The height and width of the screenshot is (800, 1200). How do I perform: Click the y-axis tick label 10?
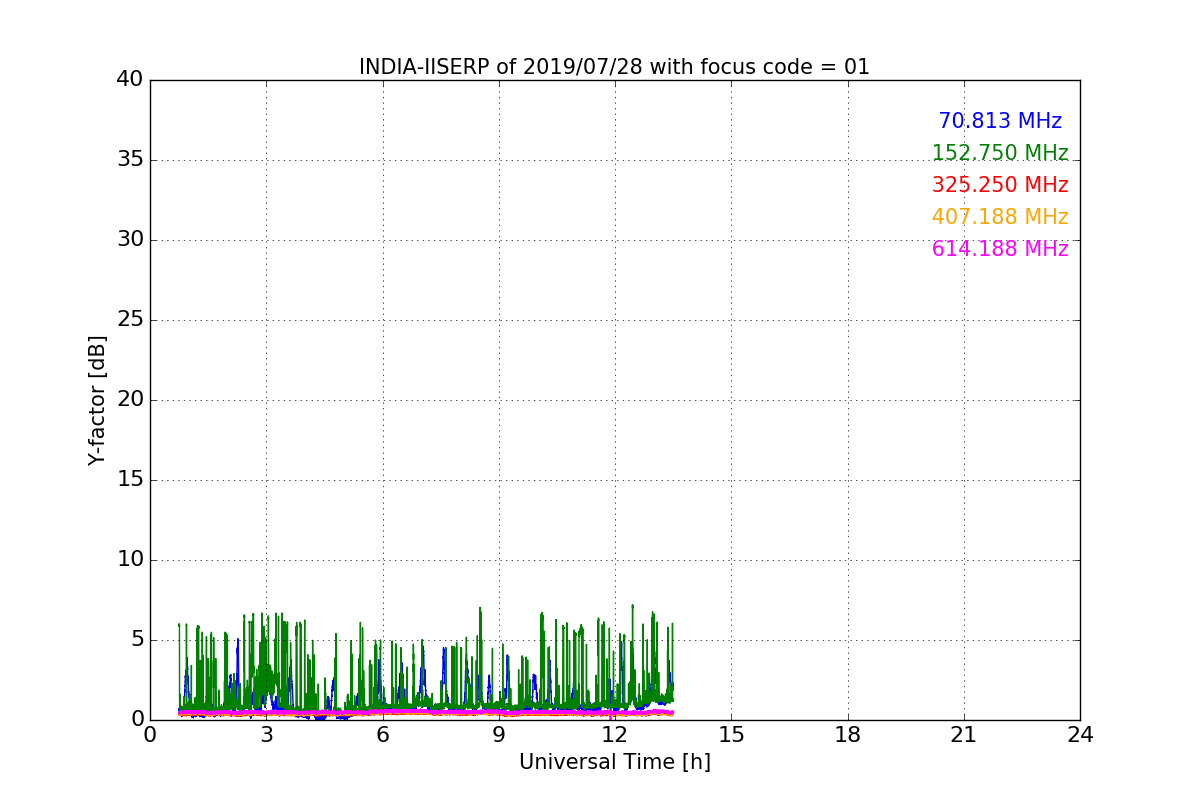point(129,560)
